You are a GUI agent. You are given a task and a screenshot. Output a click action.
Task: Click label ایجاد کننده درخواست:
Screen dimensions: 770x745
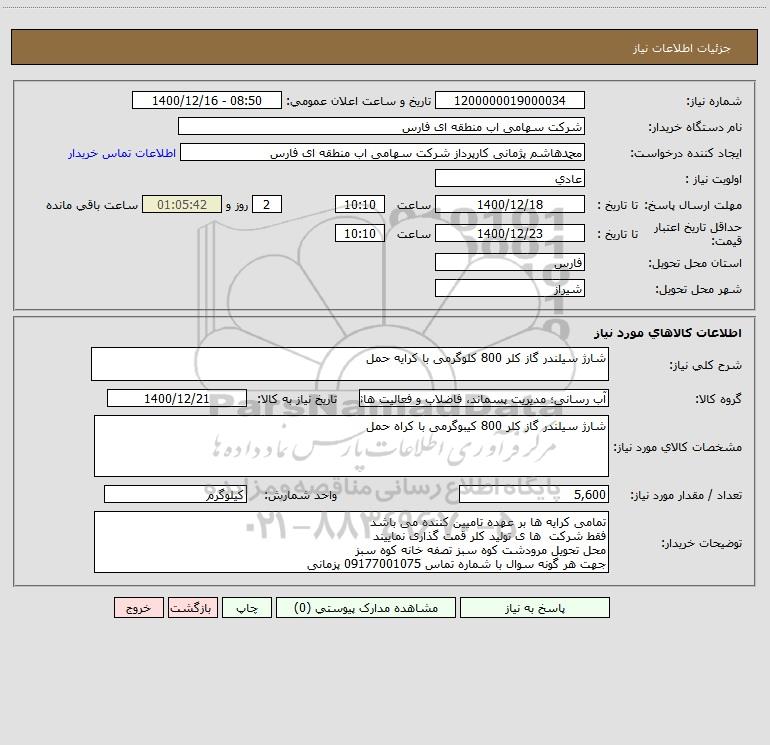686,153
